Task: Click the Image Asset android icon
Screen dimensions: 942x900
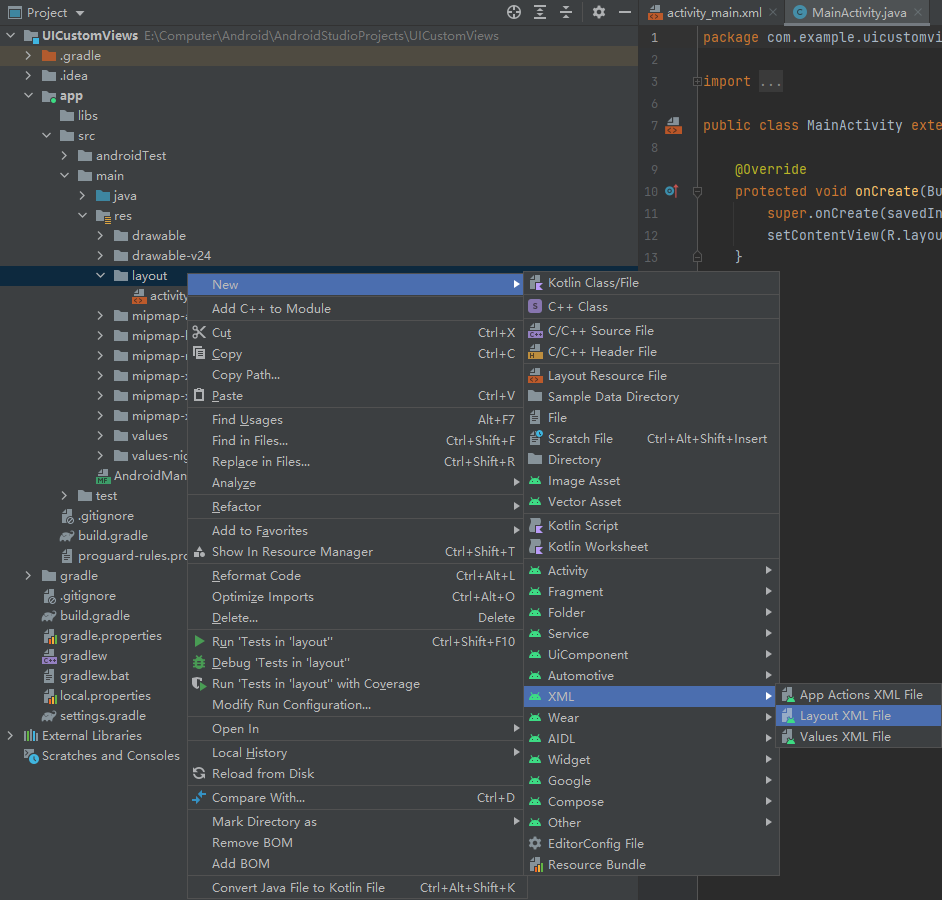Action: pyautogui.click(x=535, y=481)
